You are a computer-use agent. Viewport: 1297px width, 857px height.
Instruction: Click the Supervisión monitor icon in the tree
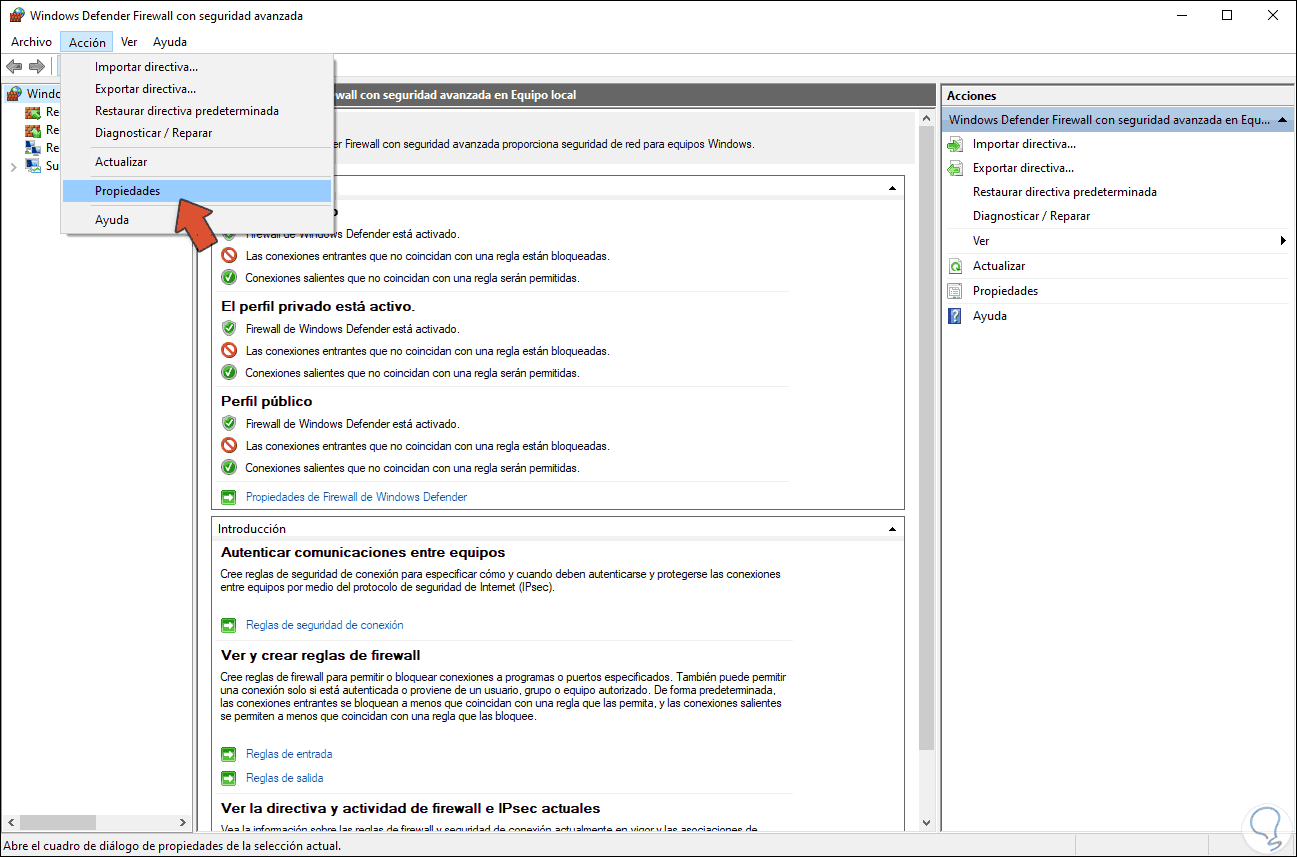[x=33, y=166]
